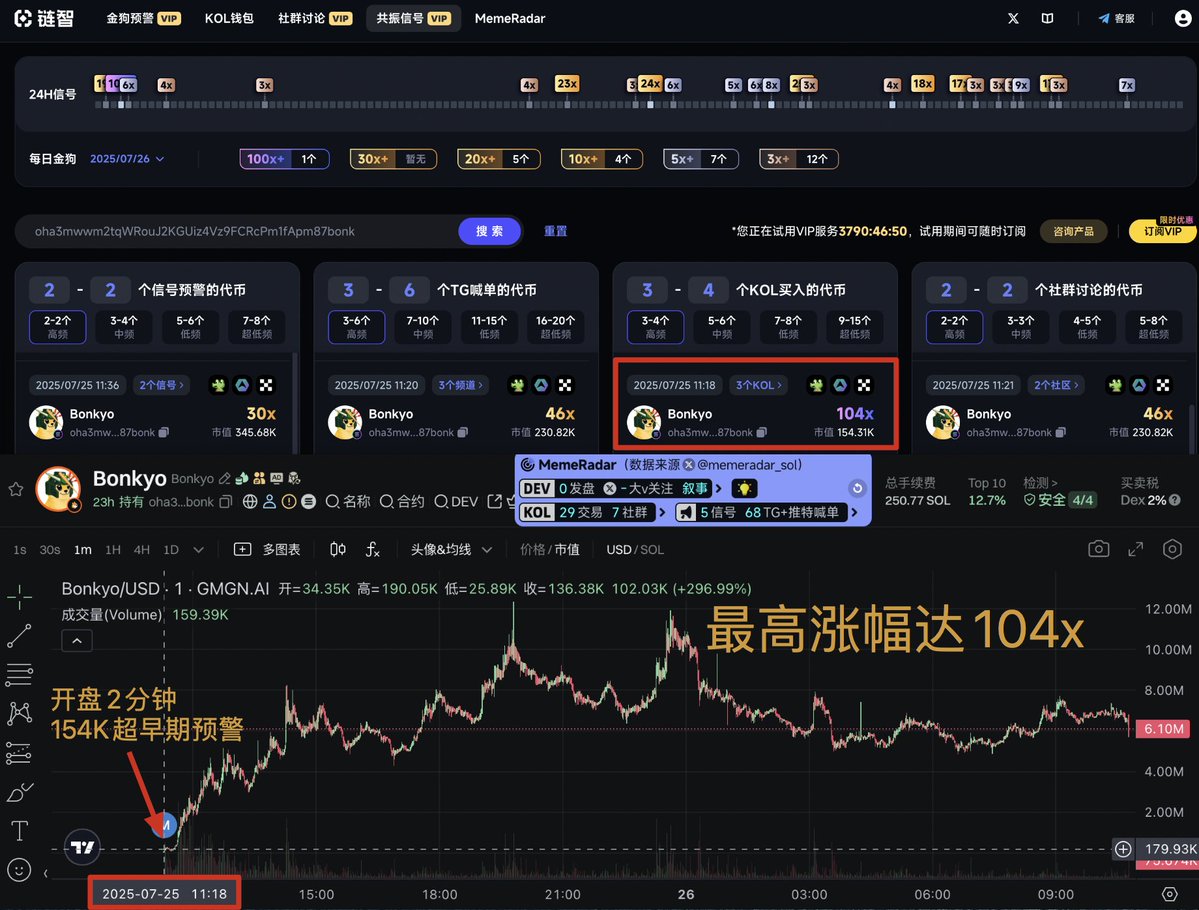Open the 多图表 multi-chart button
1199x910 pixels.
pos(268,550)
